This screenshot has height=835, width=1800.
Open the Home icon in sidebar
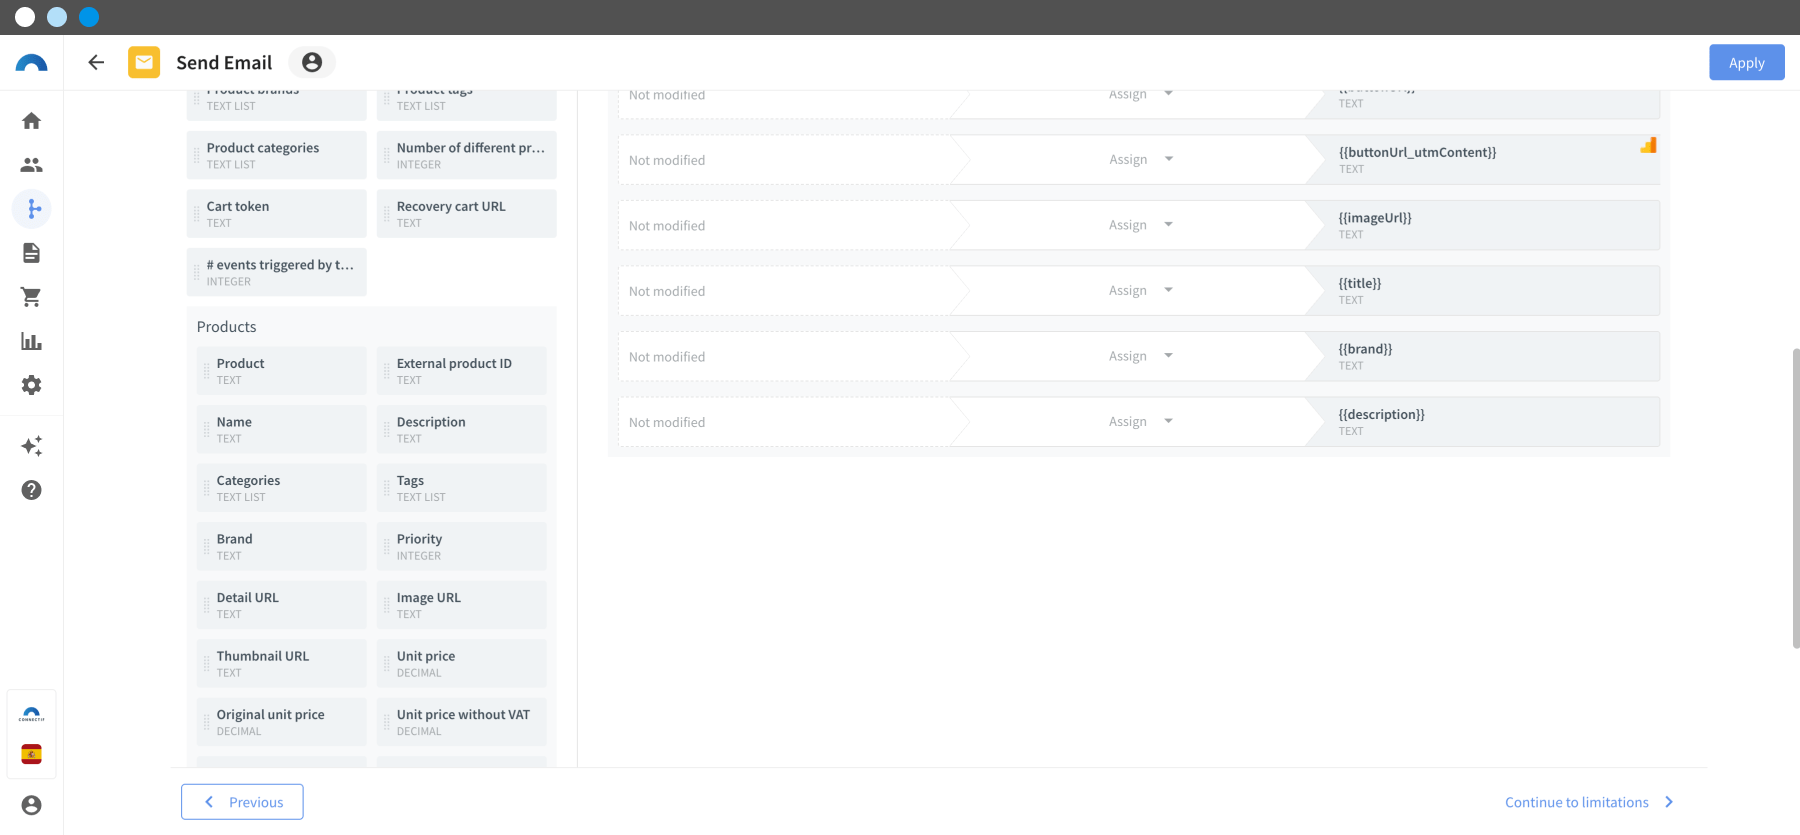click(x=32, y=121)
